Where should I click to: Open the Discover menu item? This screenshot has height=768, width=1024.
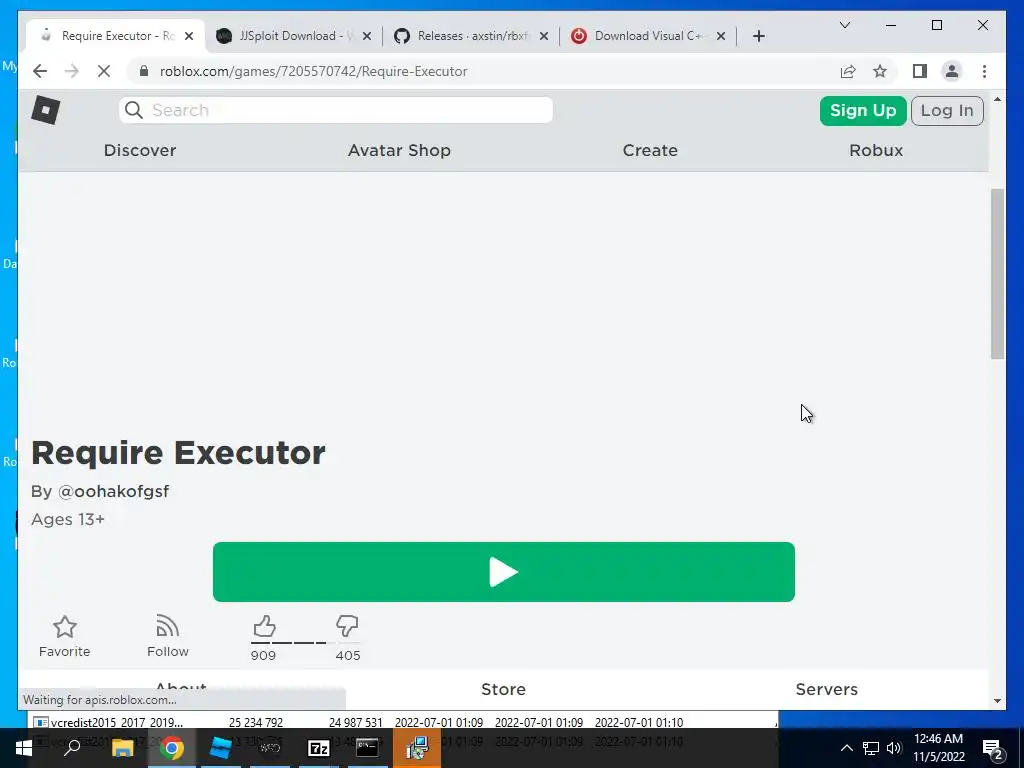click(140, 150)
